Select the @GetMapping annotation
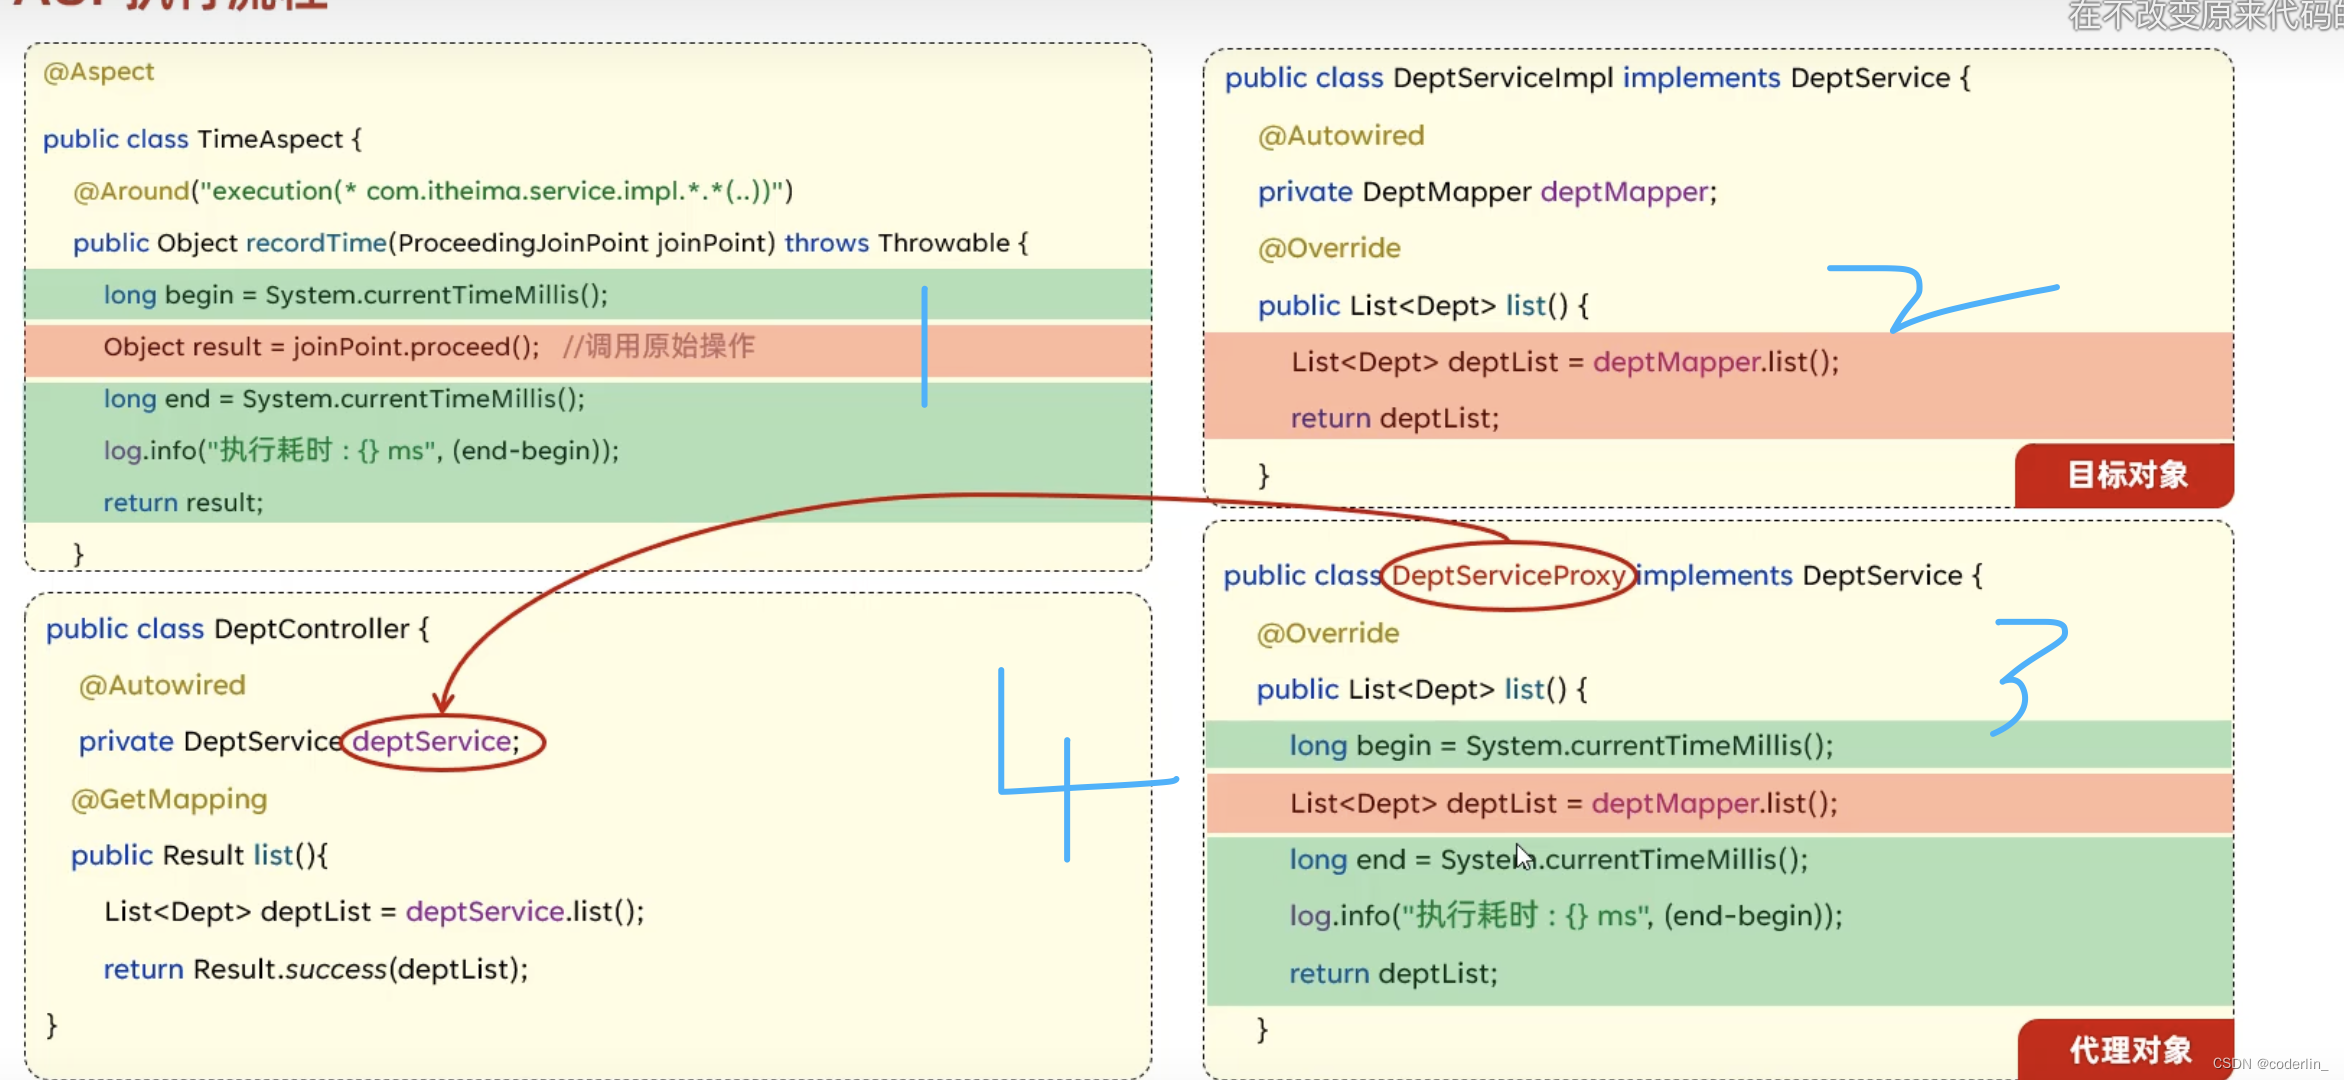Image resolution: width=2344 pixels, height=1080 pixels. click(x=169, y=799)
